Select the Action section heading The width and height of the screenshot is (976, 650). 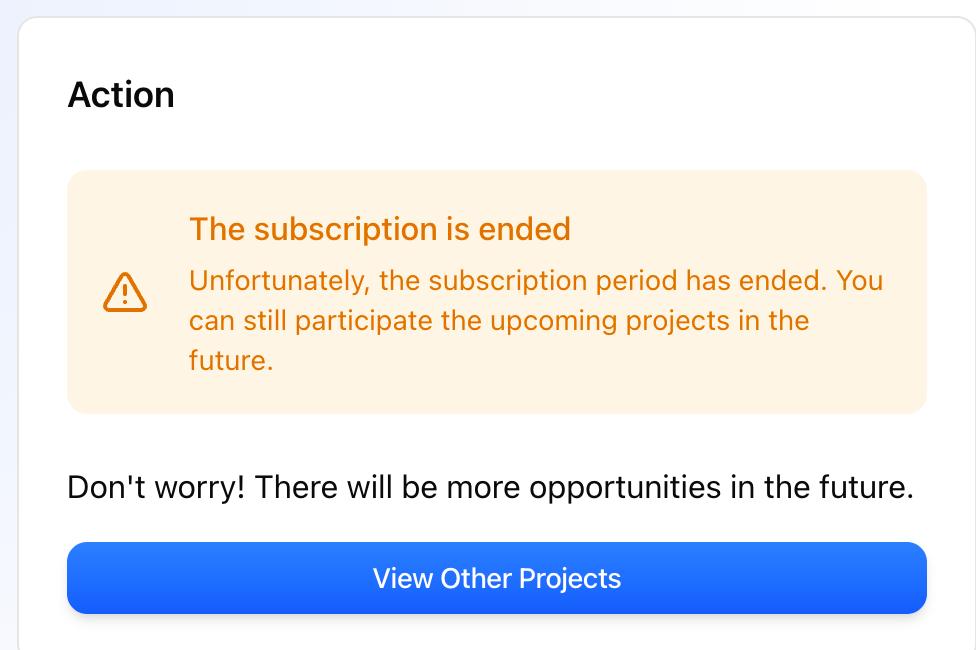pos(121,95)
